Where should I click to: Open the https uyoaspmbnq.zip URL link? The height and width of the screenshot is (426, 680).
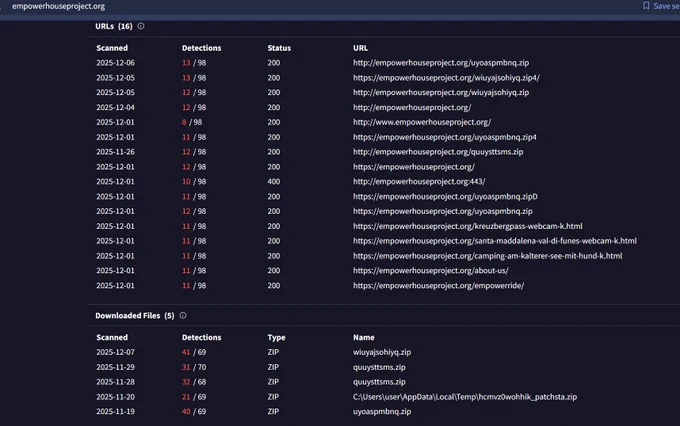coord(443,211)
